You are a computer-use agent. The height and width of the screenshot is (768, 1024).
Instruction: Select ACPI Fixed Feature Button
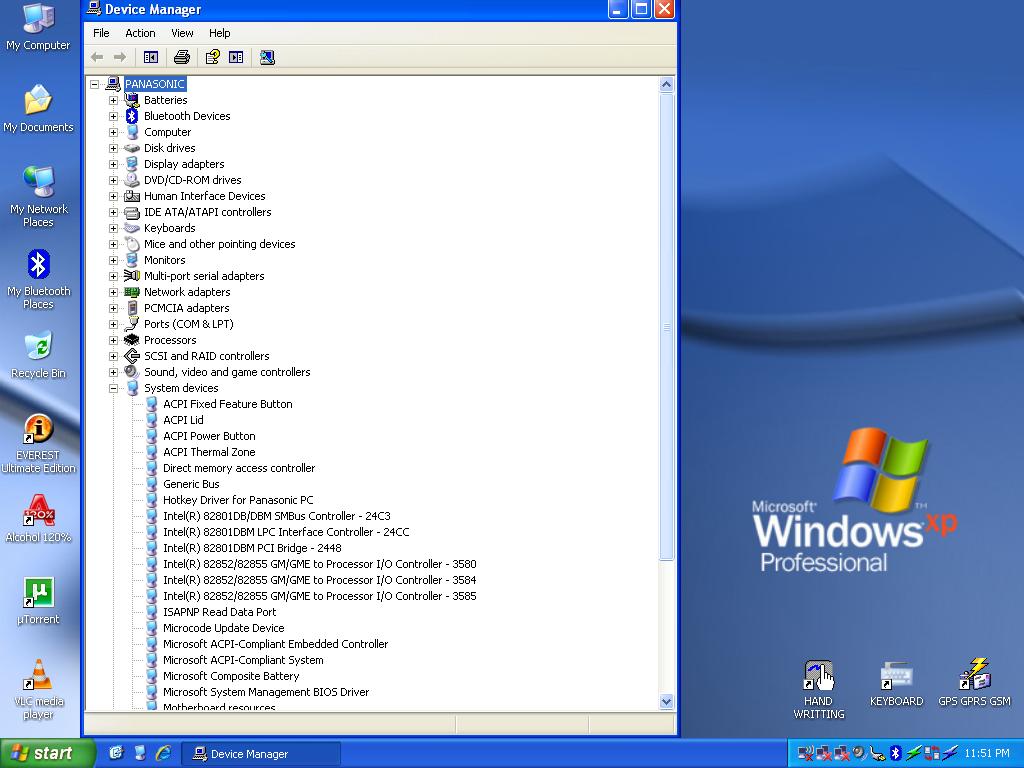(x=228, y=404)
